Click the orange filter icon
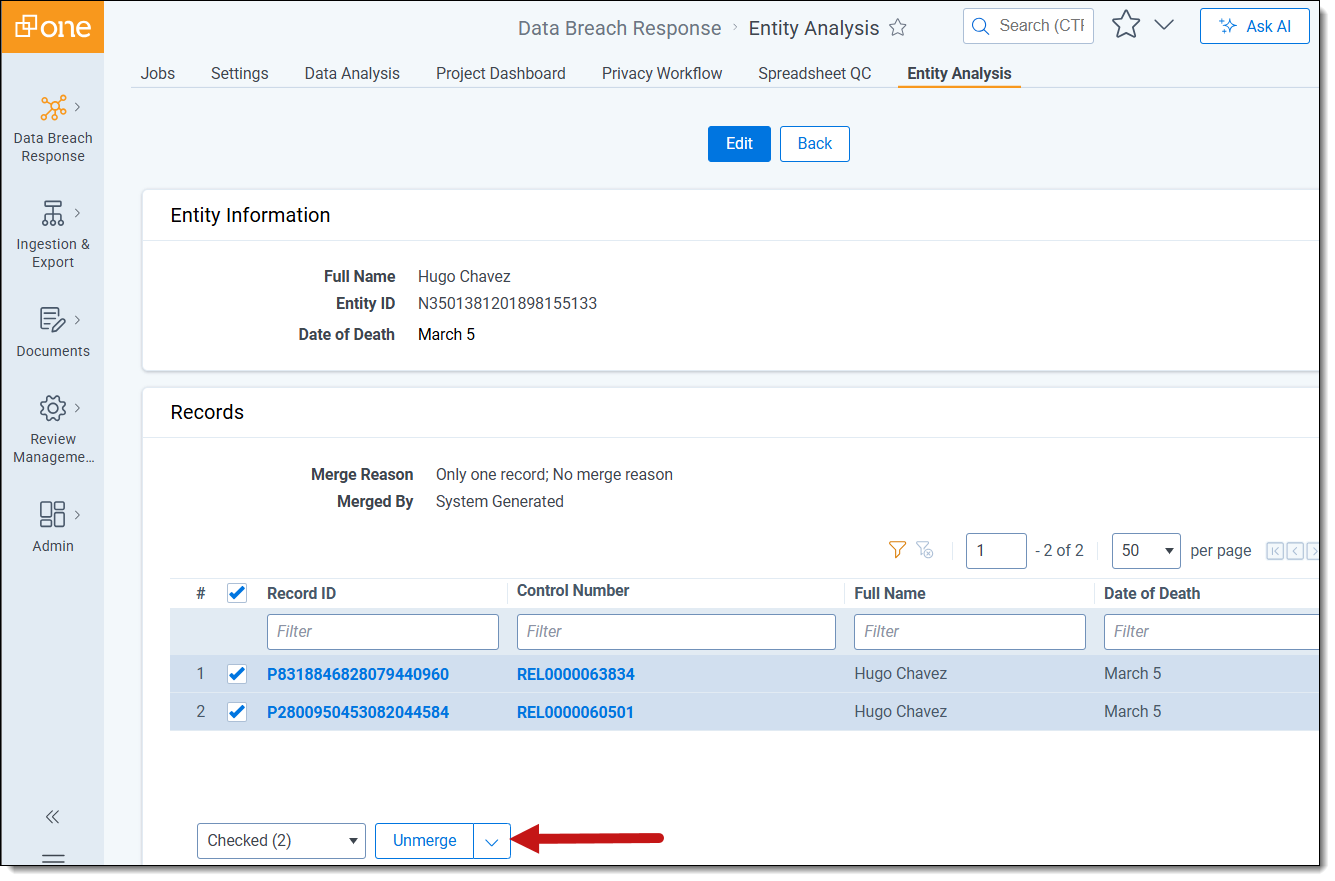This screenshot has width=1335, height=881. pos(897,550)
